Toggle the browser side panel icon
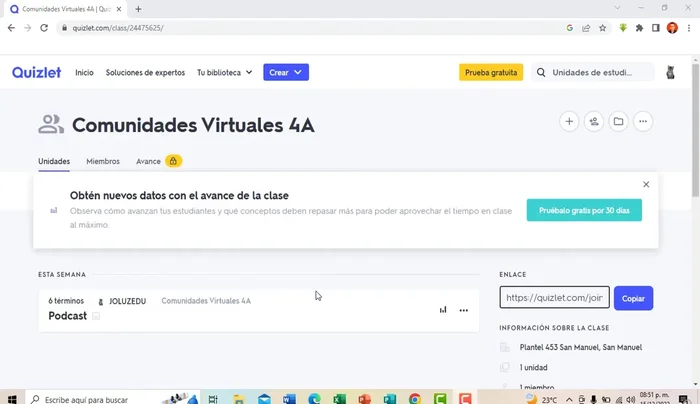Viewport: 700px width, 404px height. (655, 28)
